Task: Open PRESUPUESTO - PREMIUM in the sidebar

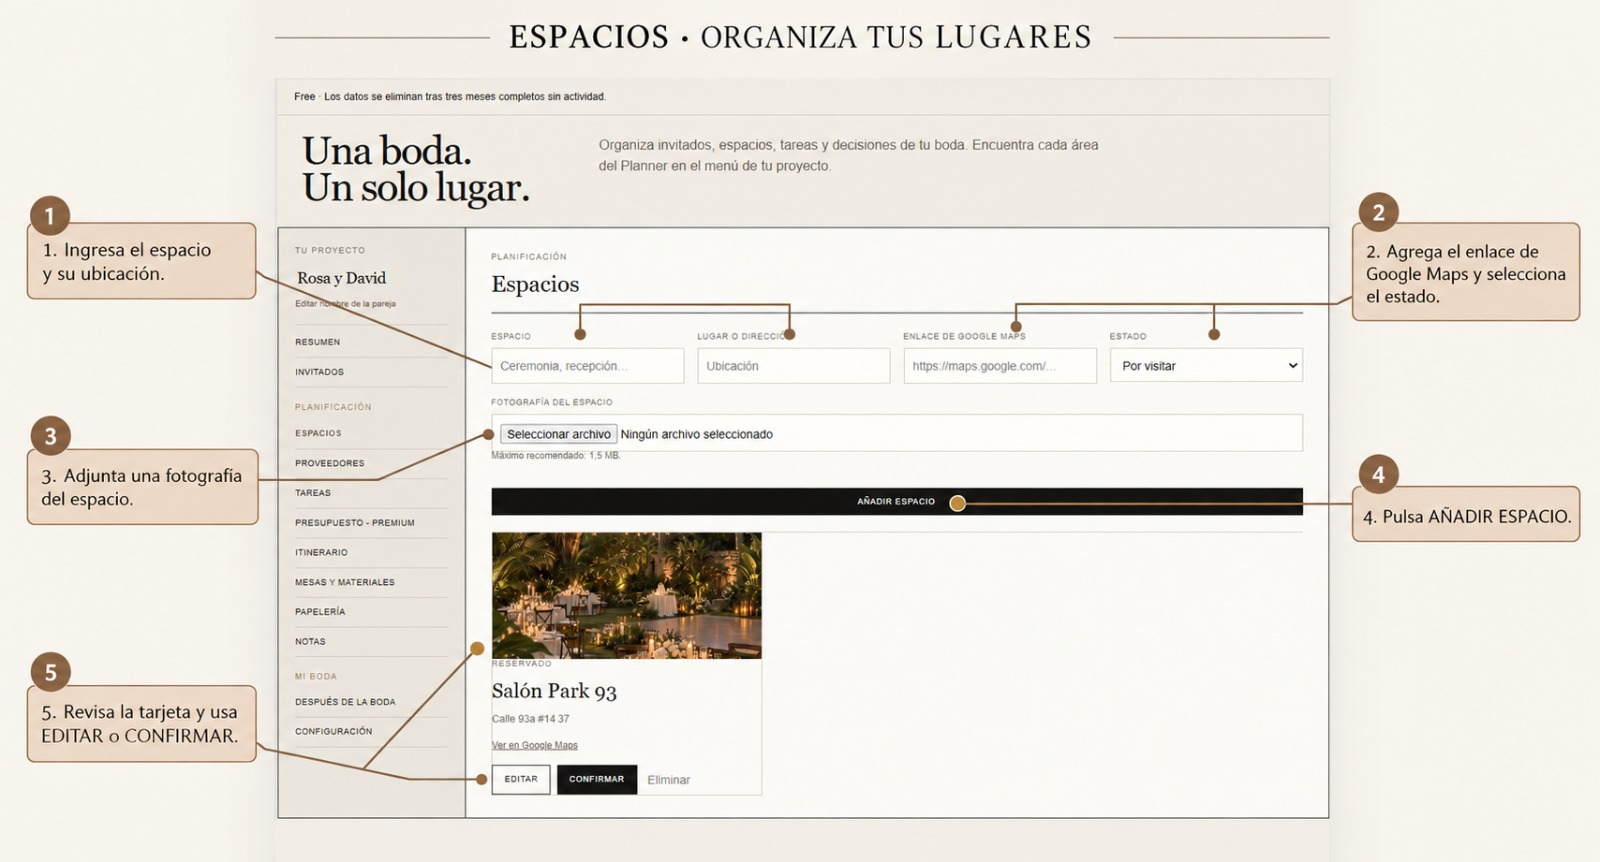Action: (355, 523)
